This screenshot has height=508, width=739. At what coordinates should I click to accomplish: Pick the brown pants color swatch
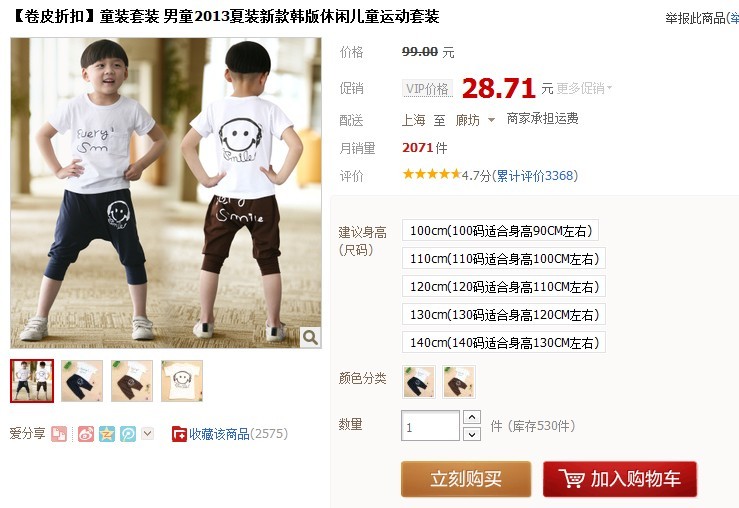(459, 382)
